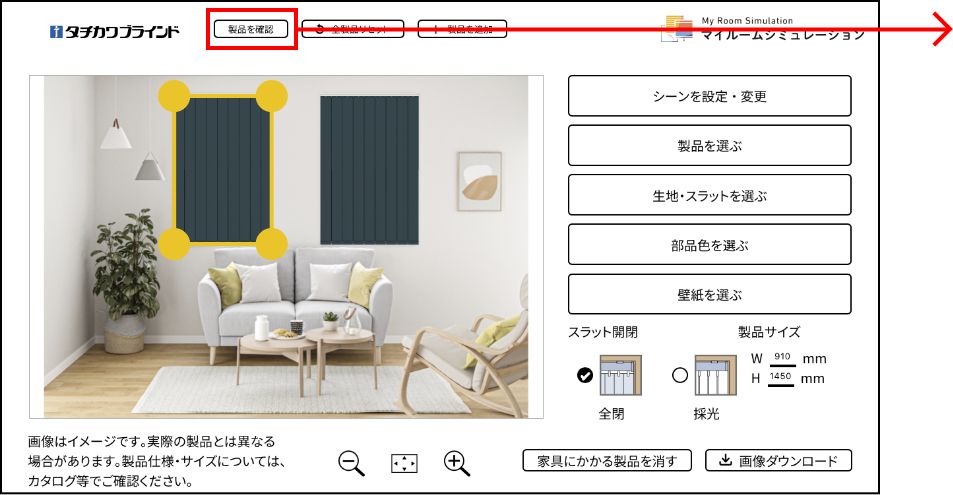The image size is (953, 495).
Task: Click the 全製品リセット button
Action: tap(353, 29)
